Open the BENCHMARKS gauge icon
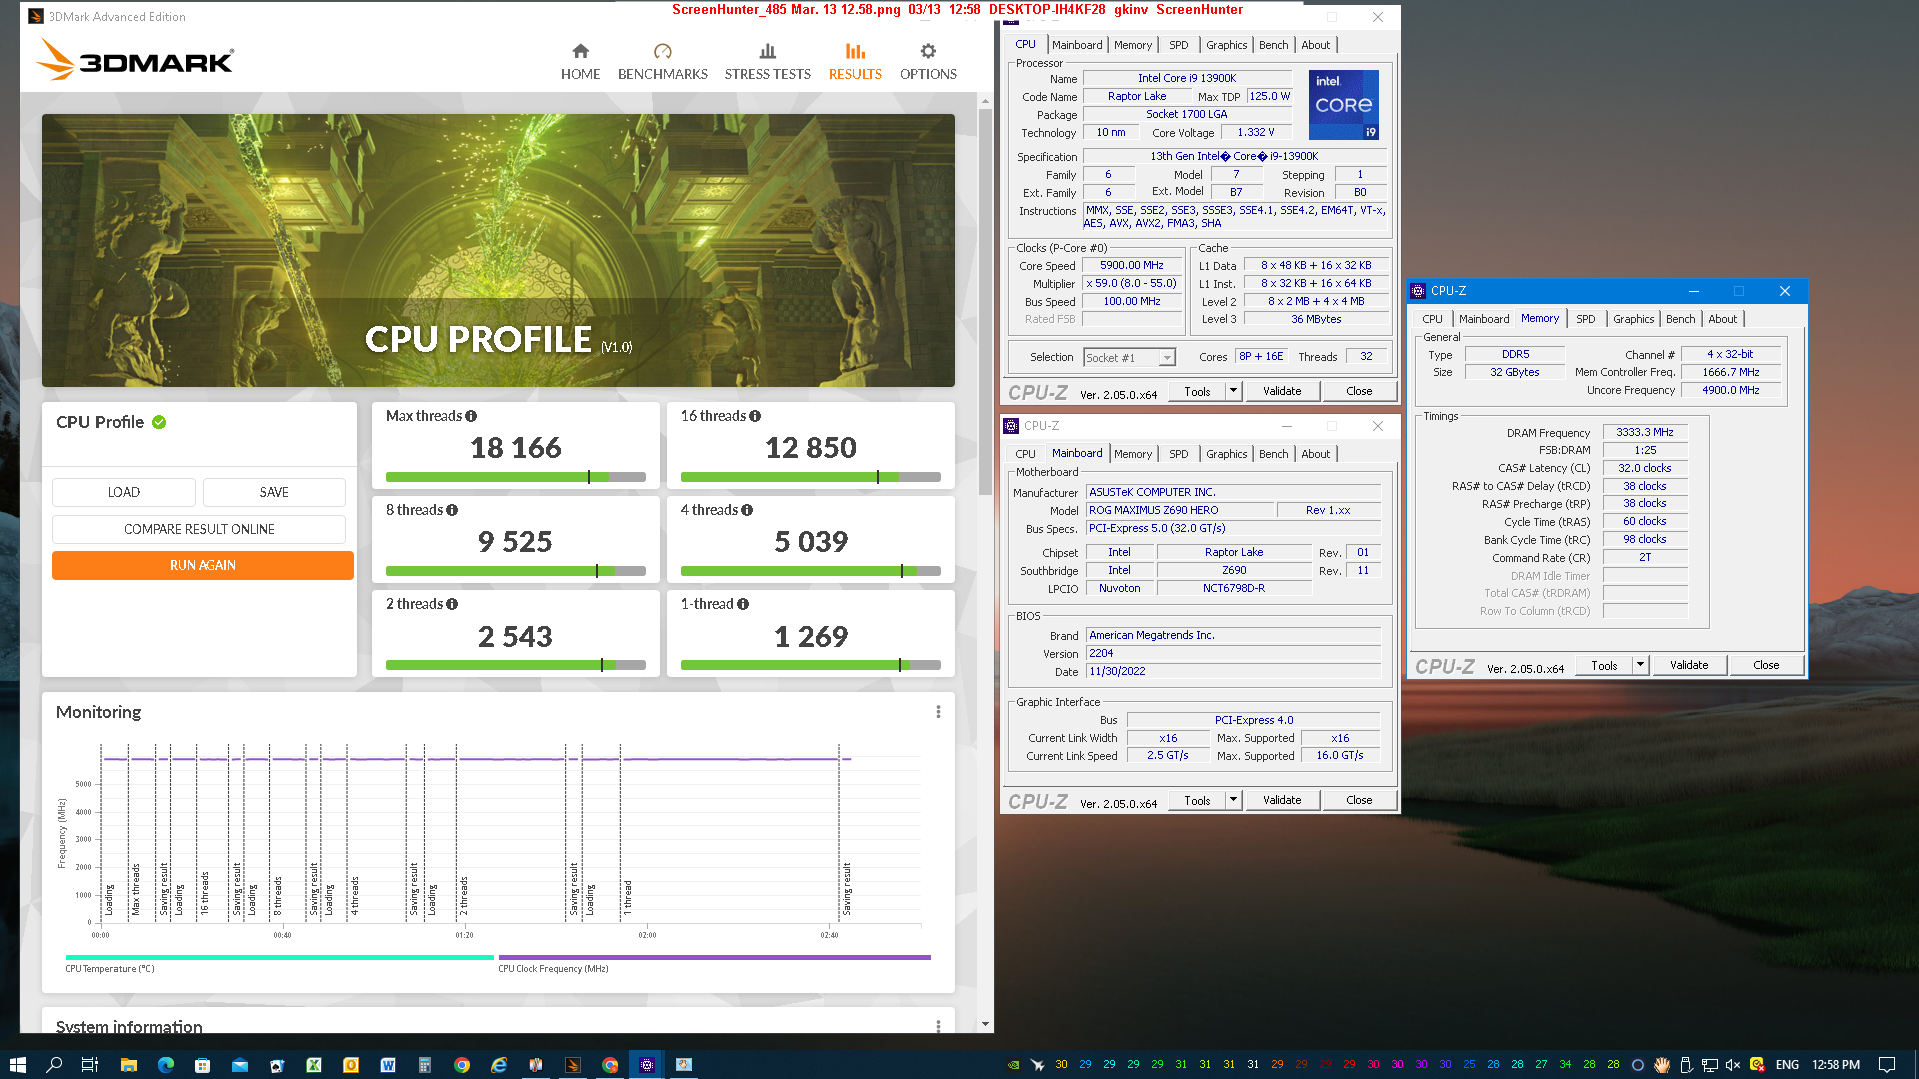 pyautogui.click(x=662, y=51)
